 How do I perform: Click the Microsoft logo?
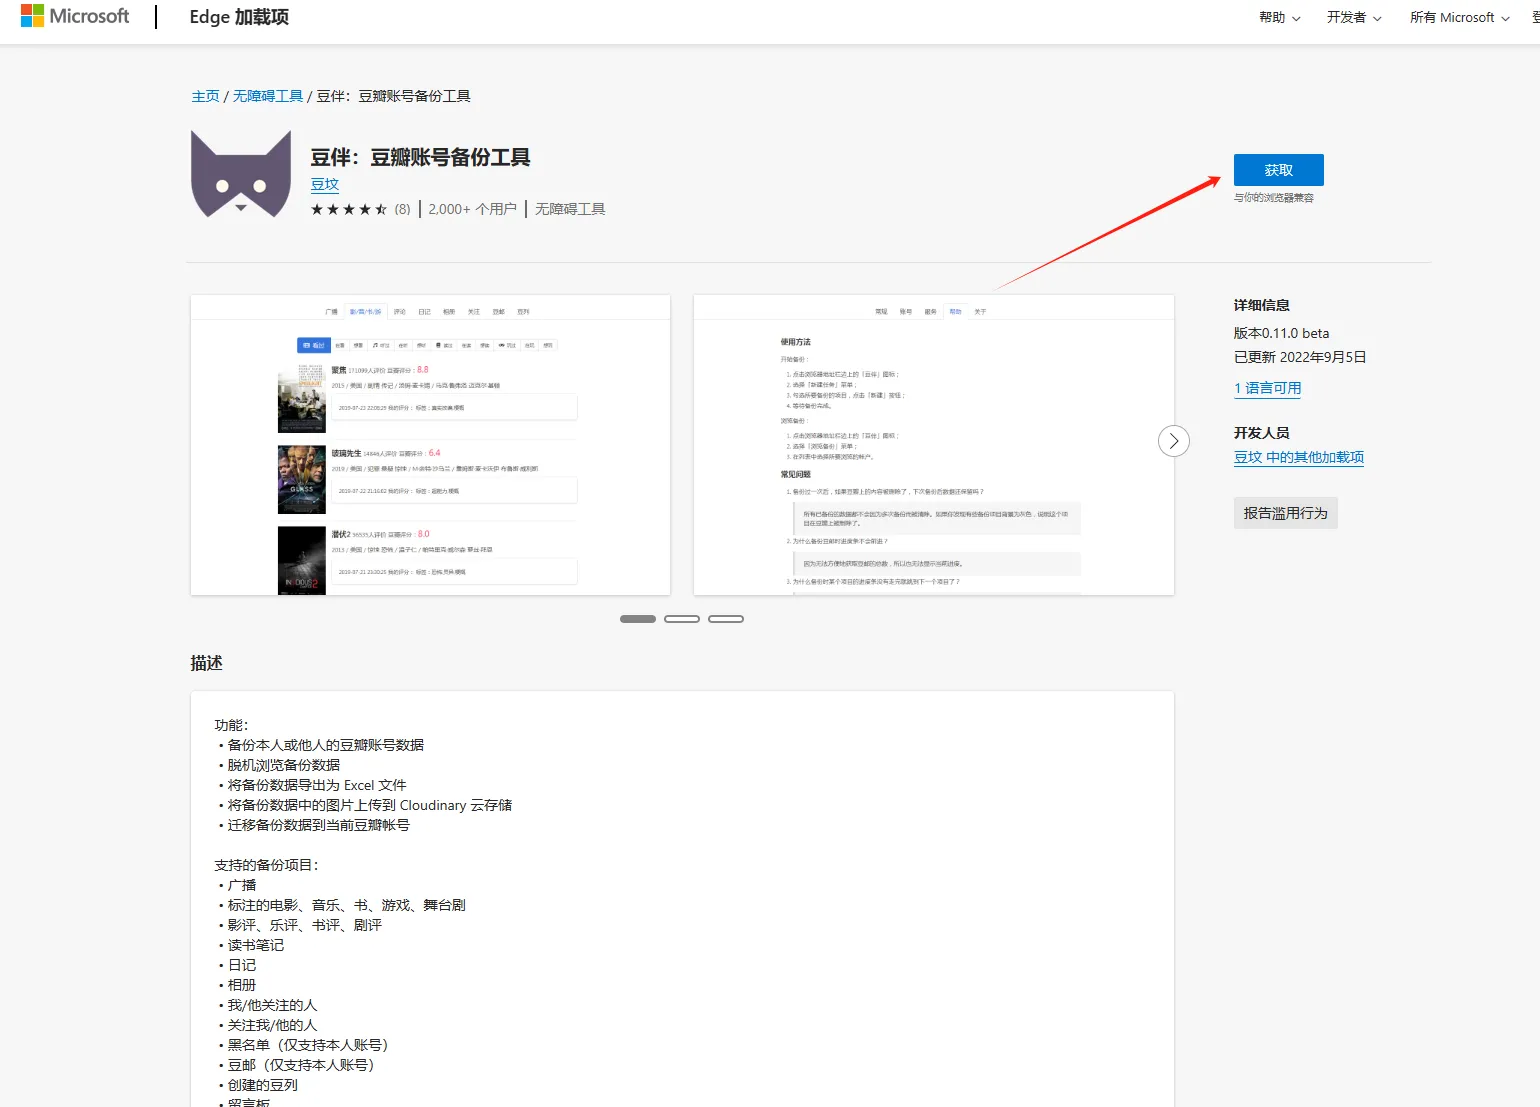click(75, 16)
